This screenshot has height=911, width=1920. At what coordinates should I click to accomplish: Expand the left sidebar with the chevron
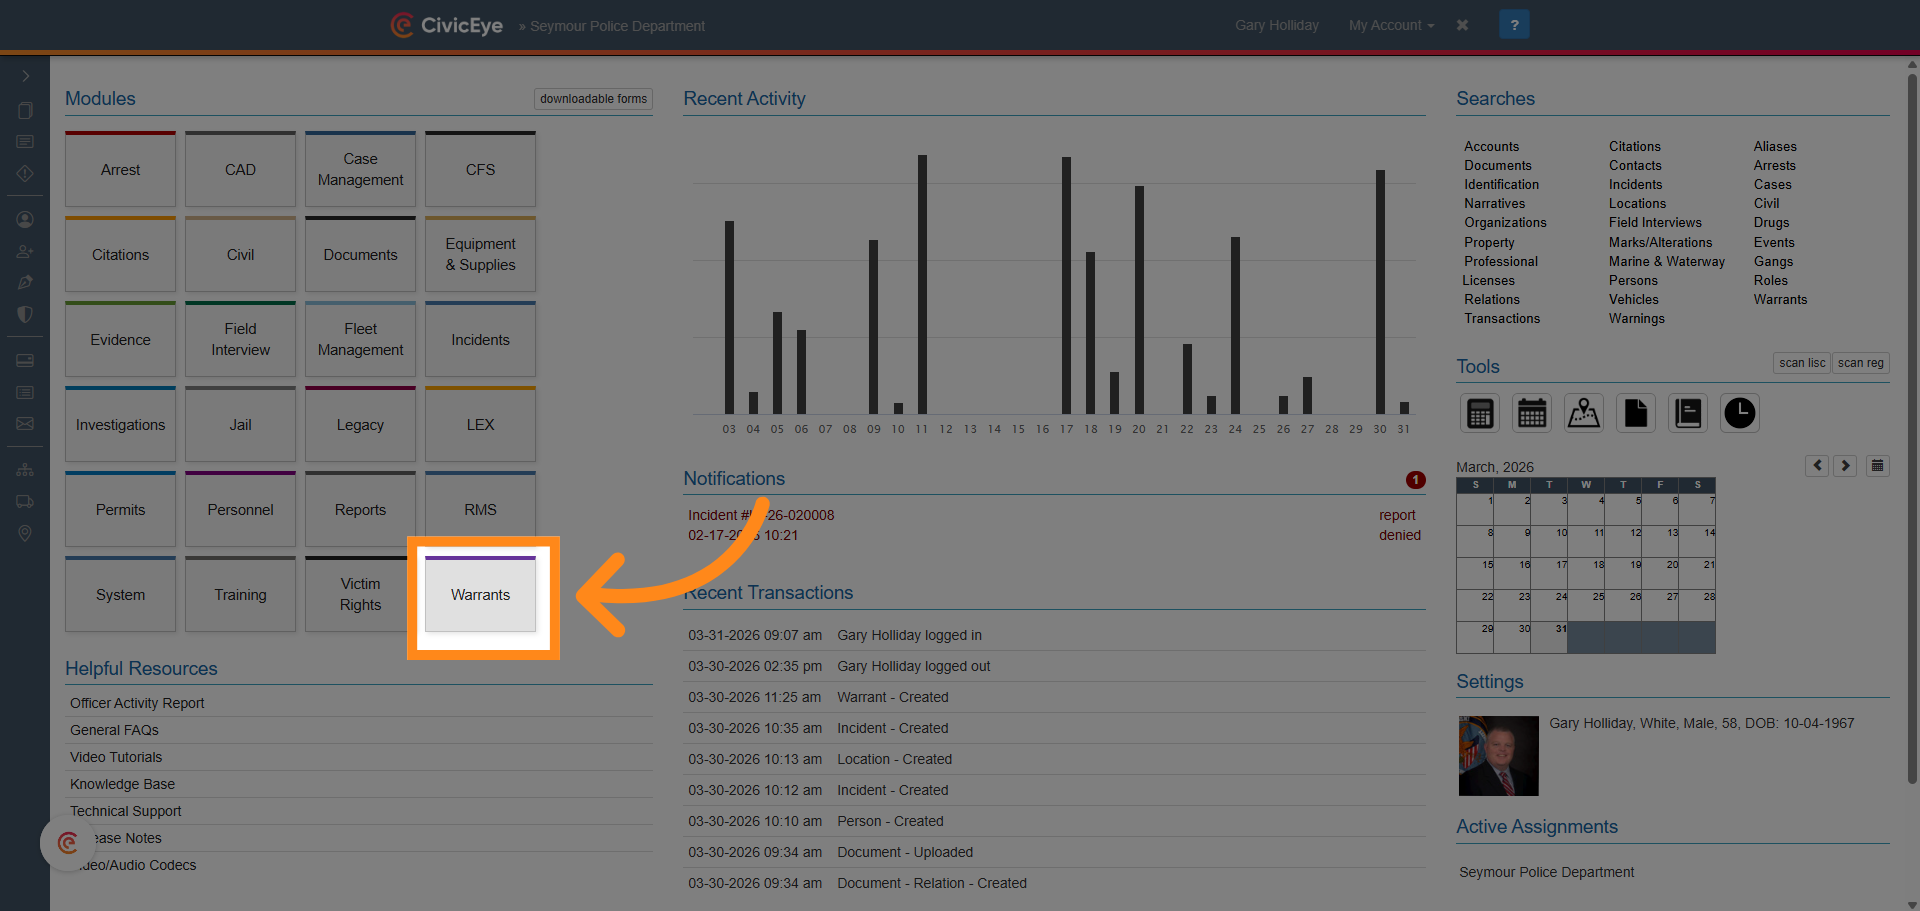coord(25,76)
